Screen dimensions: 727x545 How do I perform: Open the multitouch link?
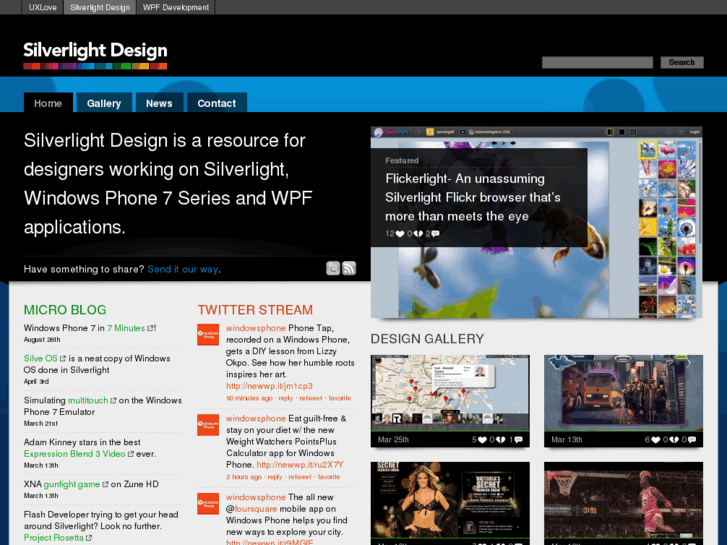(x=88, y=400)
